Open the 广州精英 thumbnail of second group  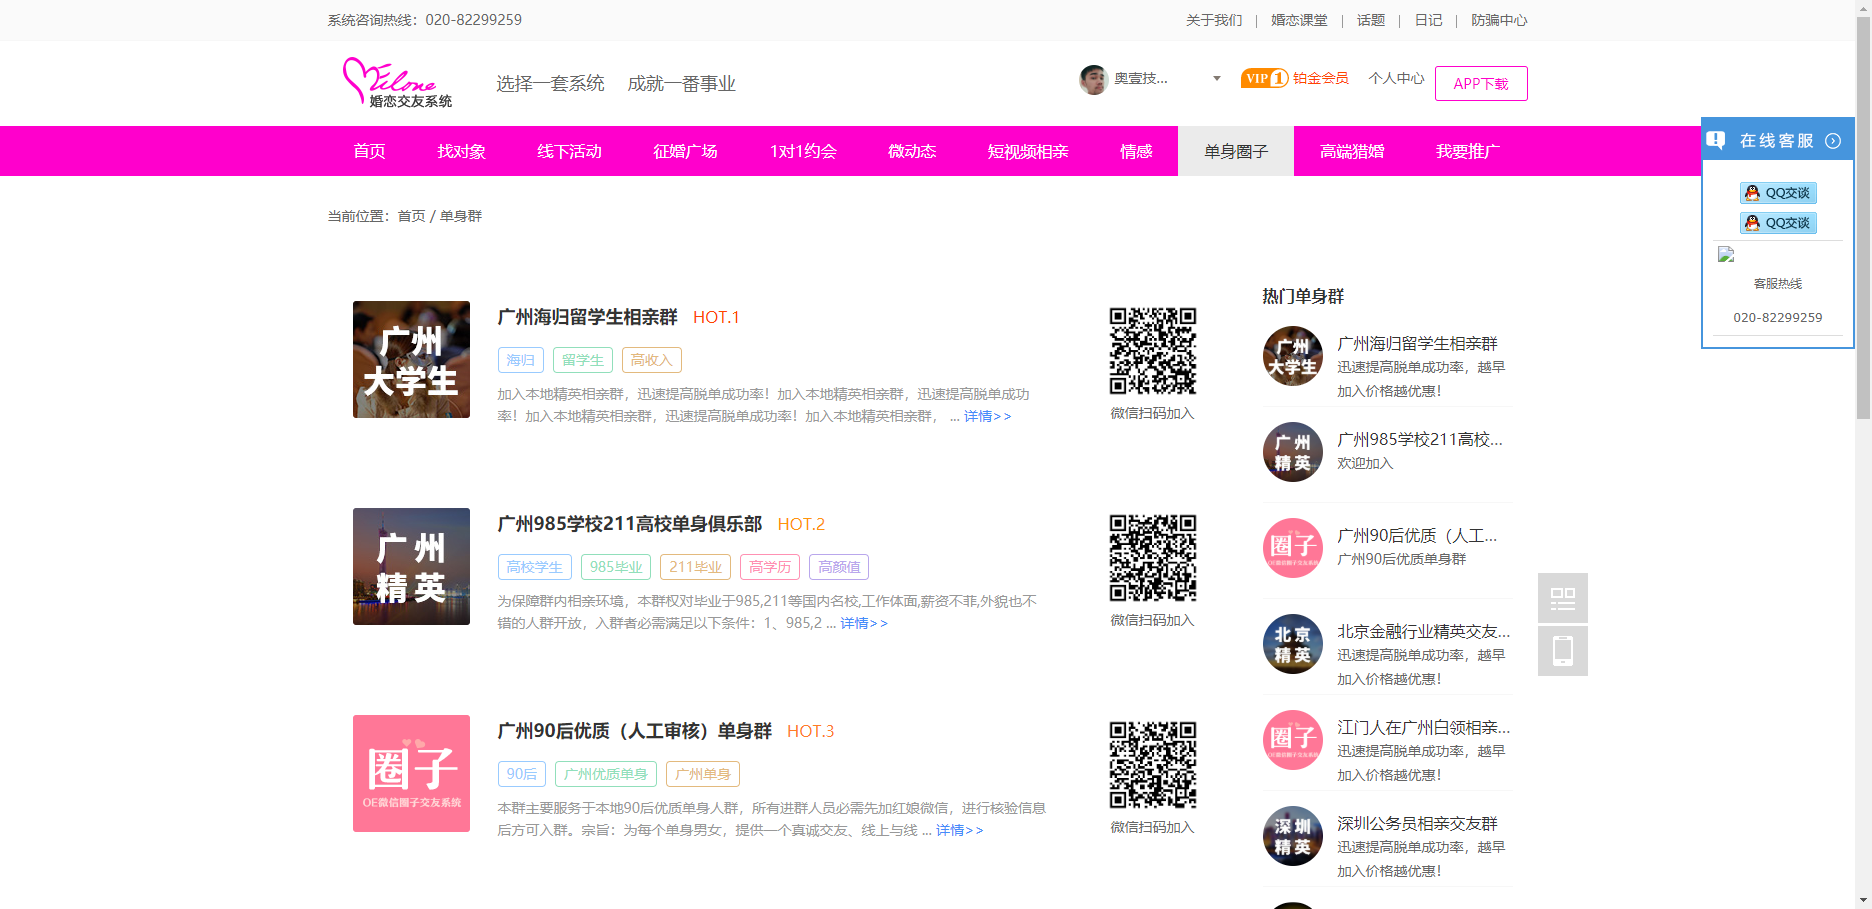pos(411,566)
